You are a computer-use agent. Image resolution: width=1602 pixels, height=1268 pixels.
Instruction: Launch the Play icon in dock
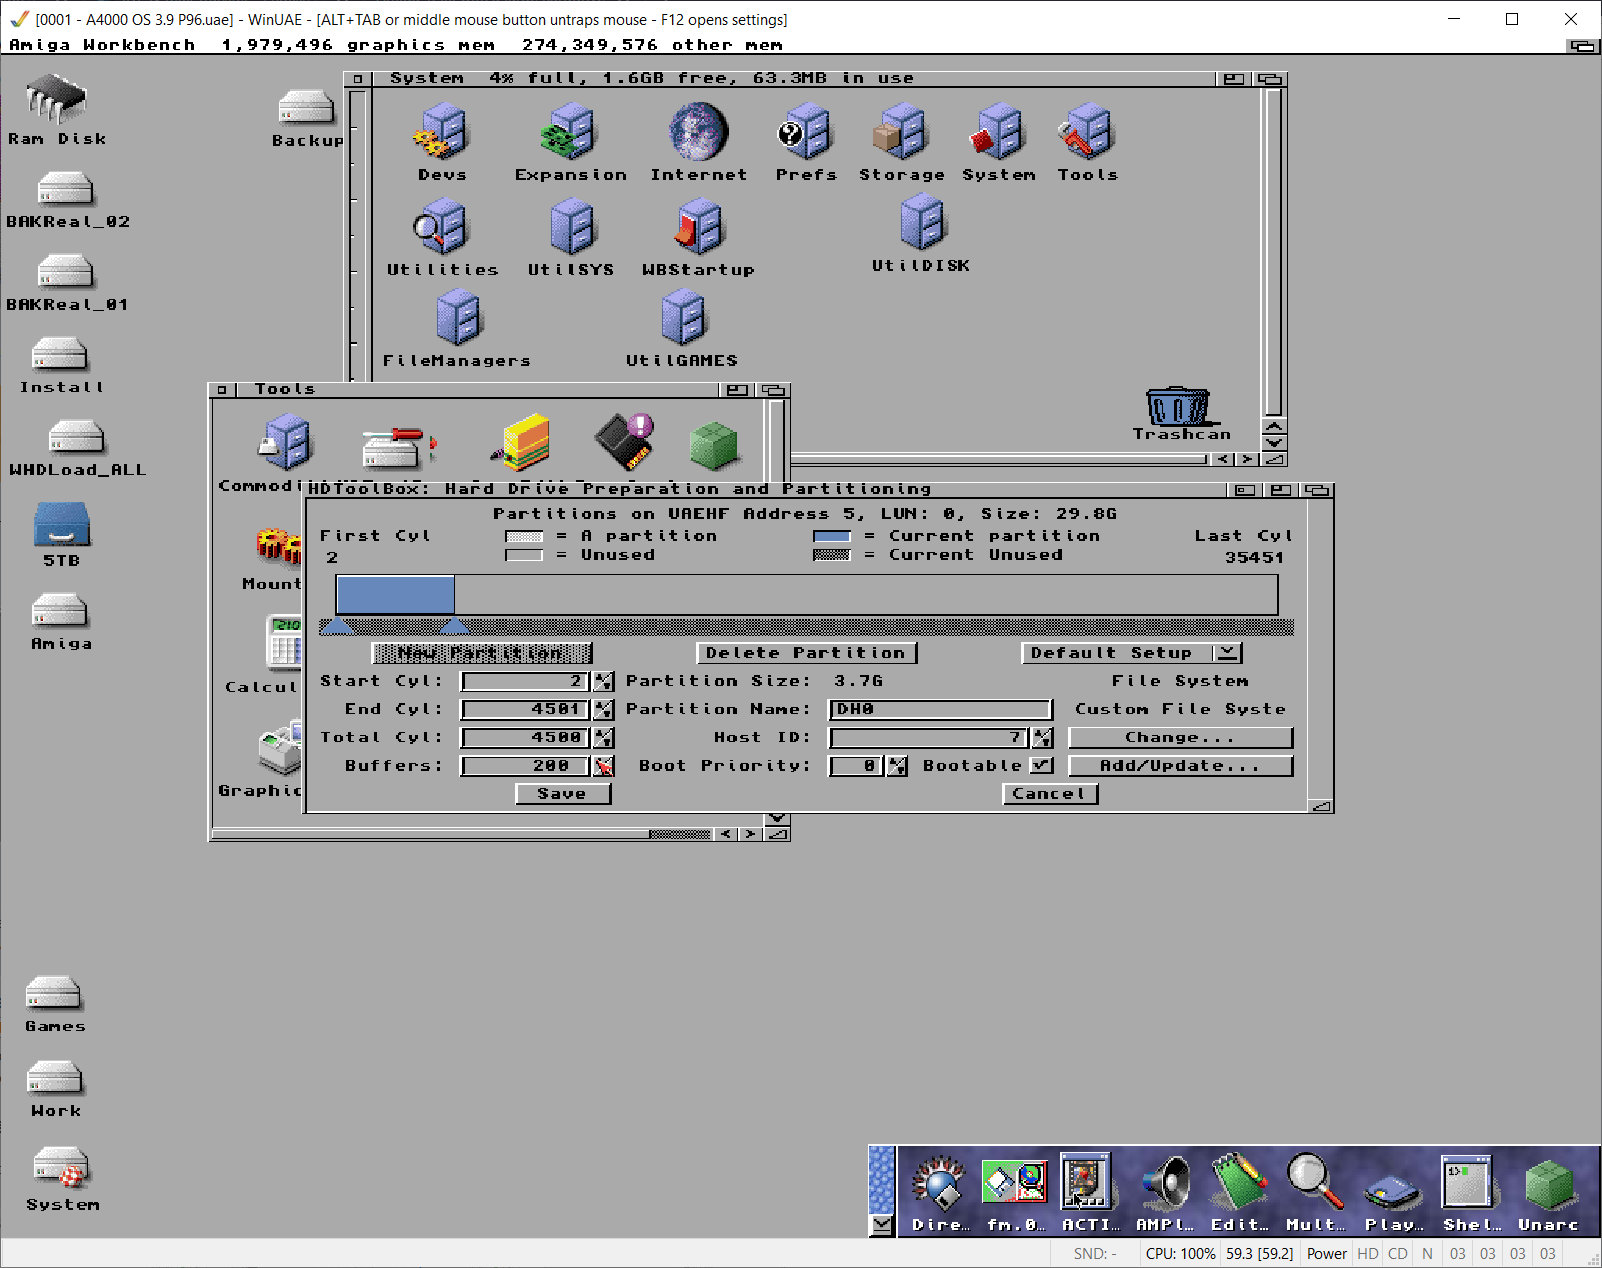click(x=1392, y=1192)
